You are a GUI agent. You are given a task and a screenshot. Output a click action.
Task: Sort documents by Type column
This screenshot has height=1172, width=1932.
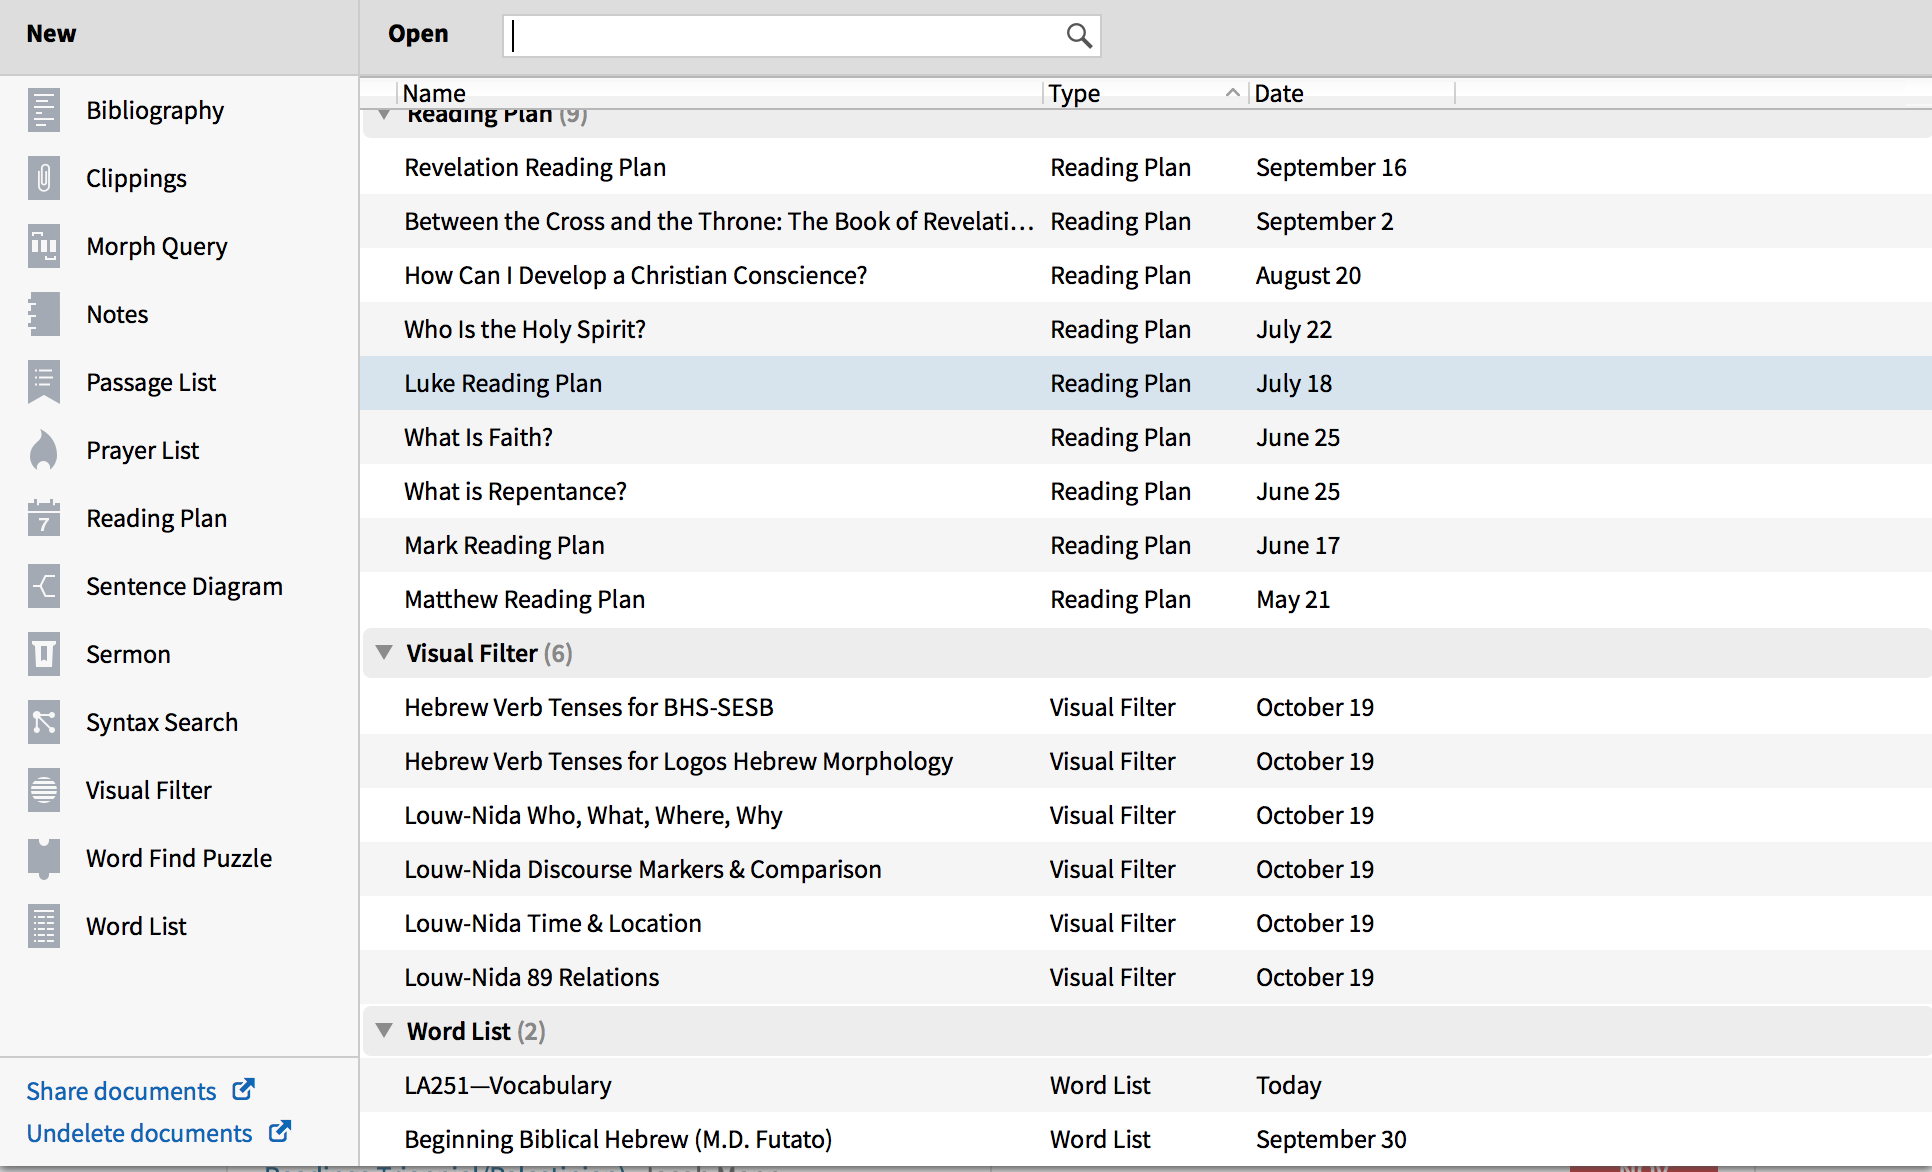pyautogui.click(x=1074, y=93)
